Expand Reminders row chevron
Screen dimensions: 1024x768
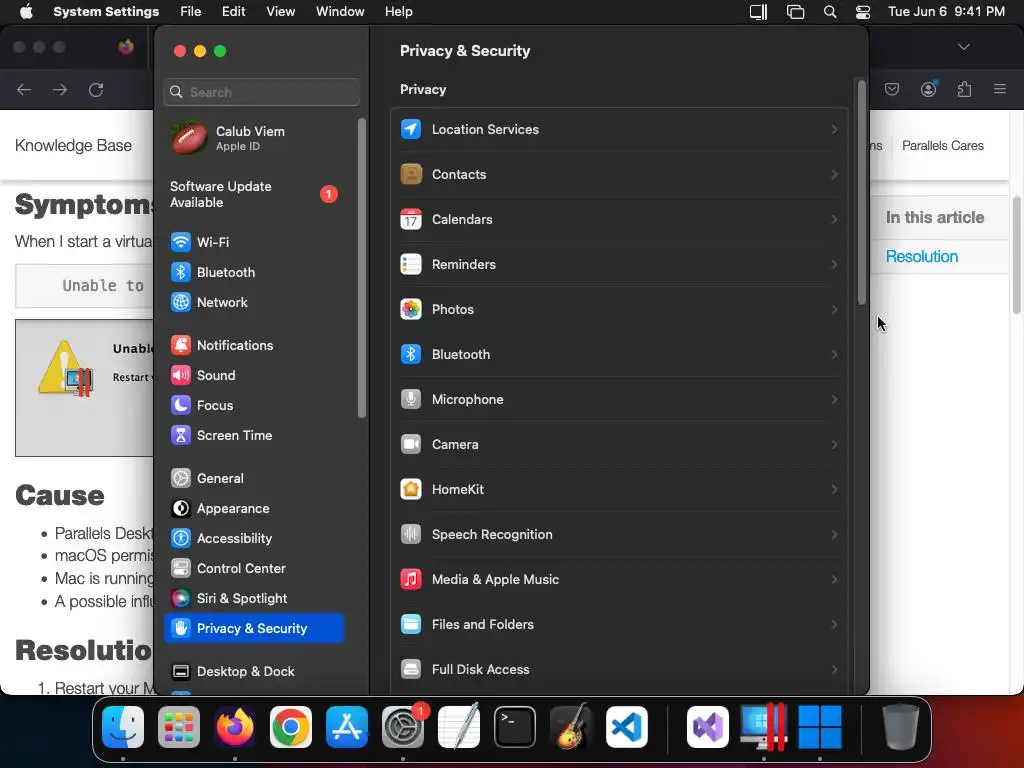(x=834, y=264)
